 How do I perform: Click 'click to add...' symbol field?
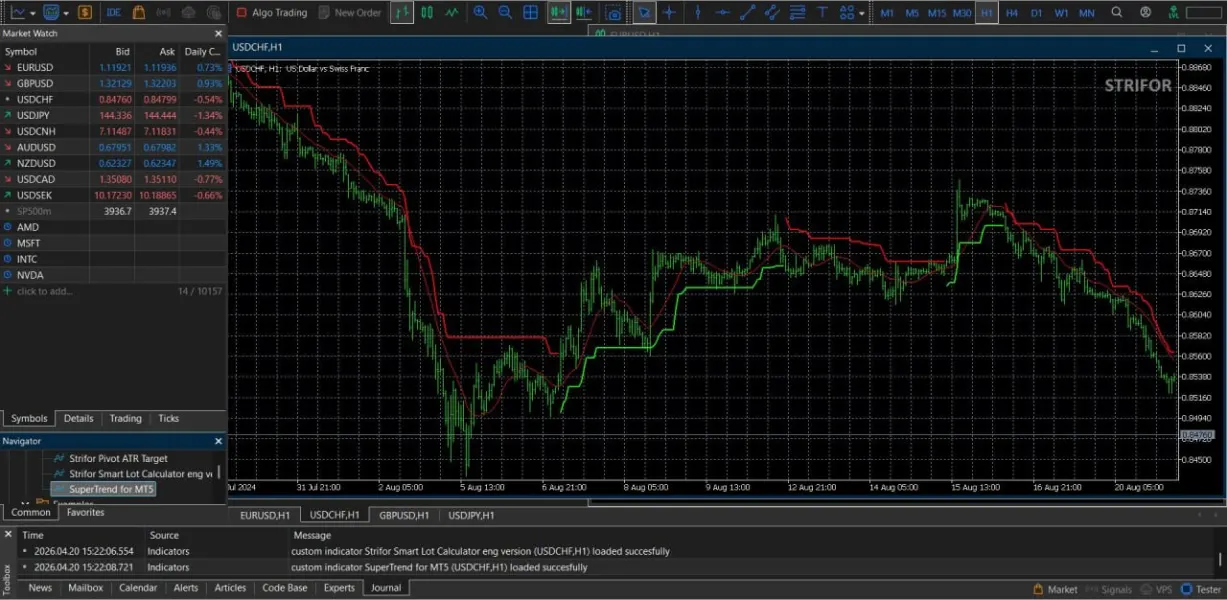click(x=44, y=291)
